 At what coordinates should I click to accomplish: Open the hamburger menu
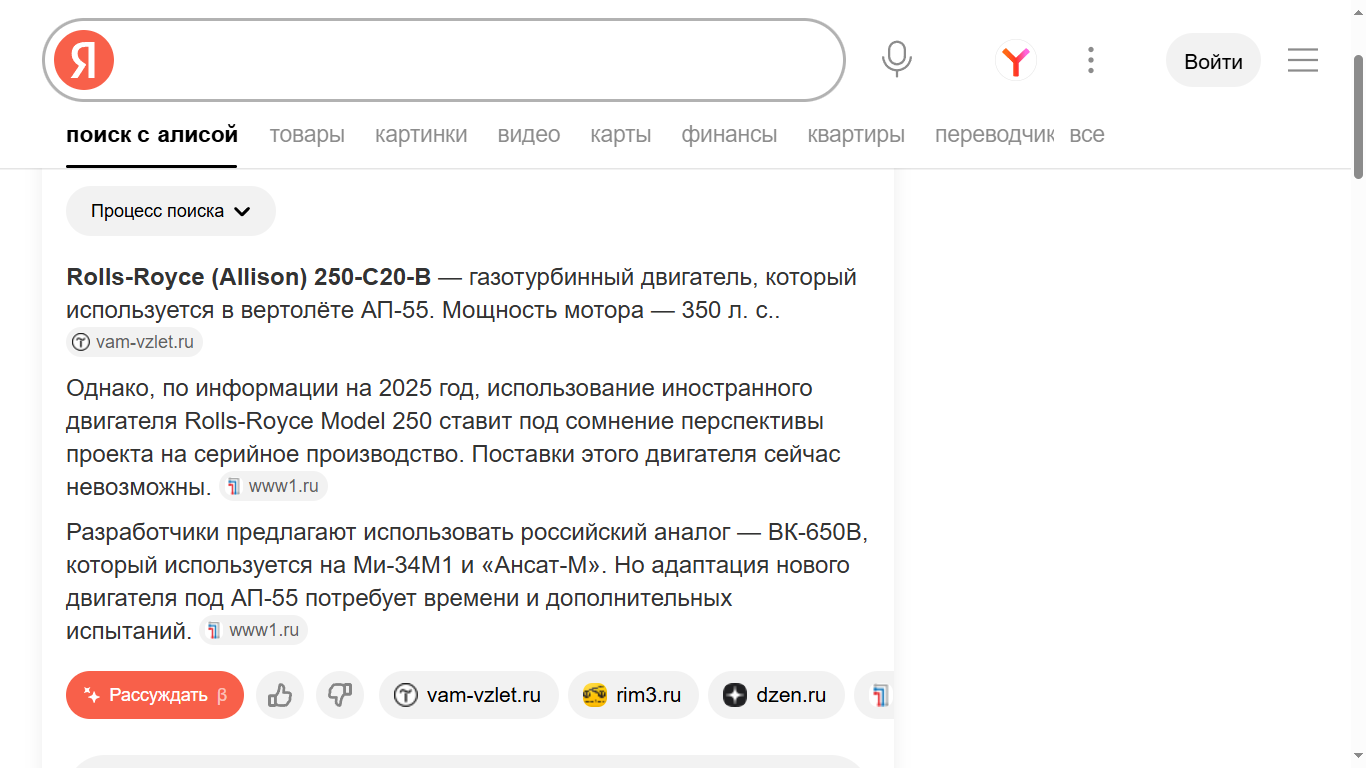click(1303, 60)
